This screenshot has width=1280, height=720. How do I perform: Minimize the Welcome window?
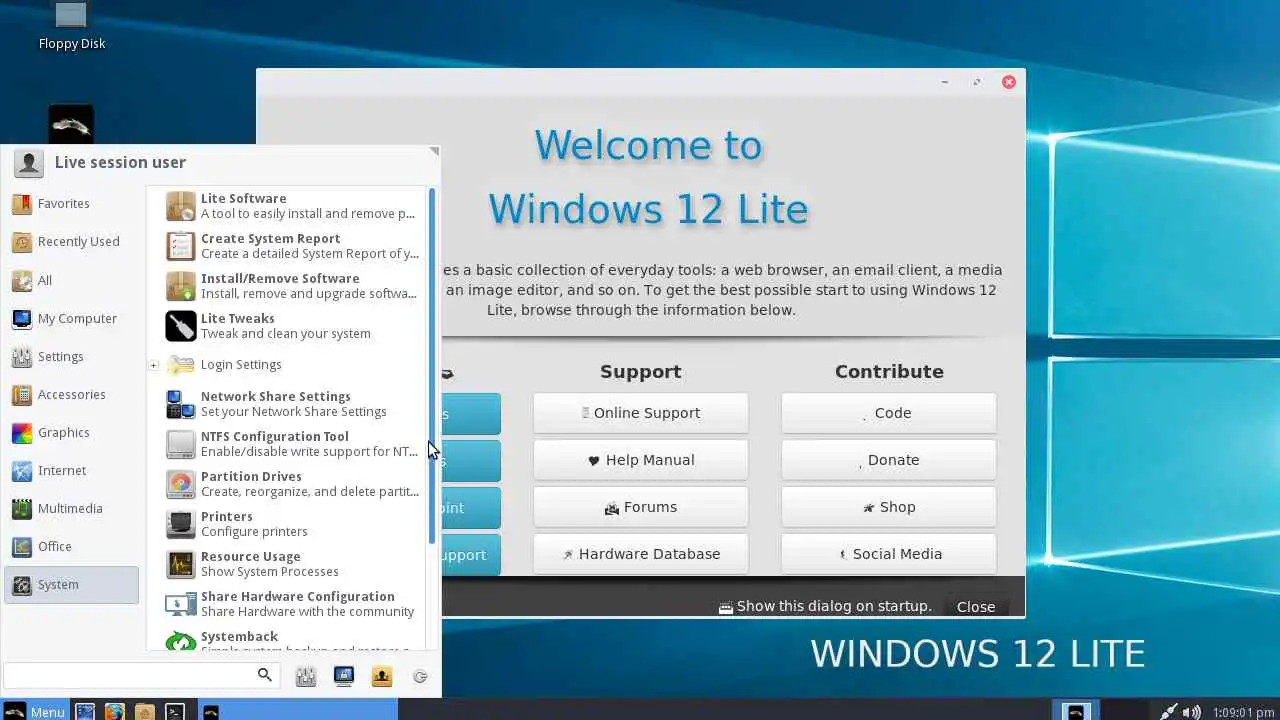[x=945, y=82]
